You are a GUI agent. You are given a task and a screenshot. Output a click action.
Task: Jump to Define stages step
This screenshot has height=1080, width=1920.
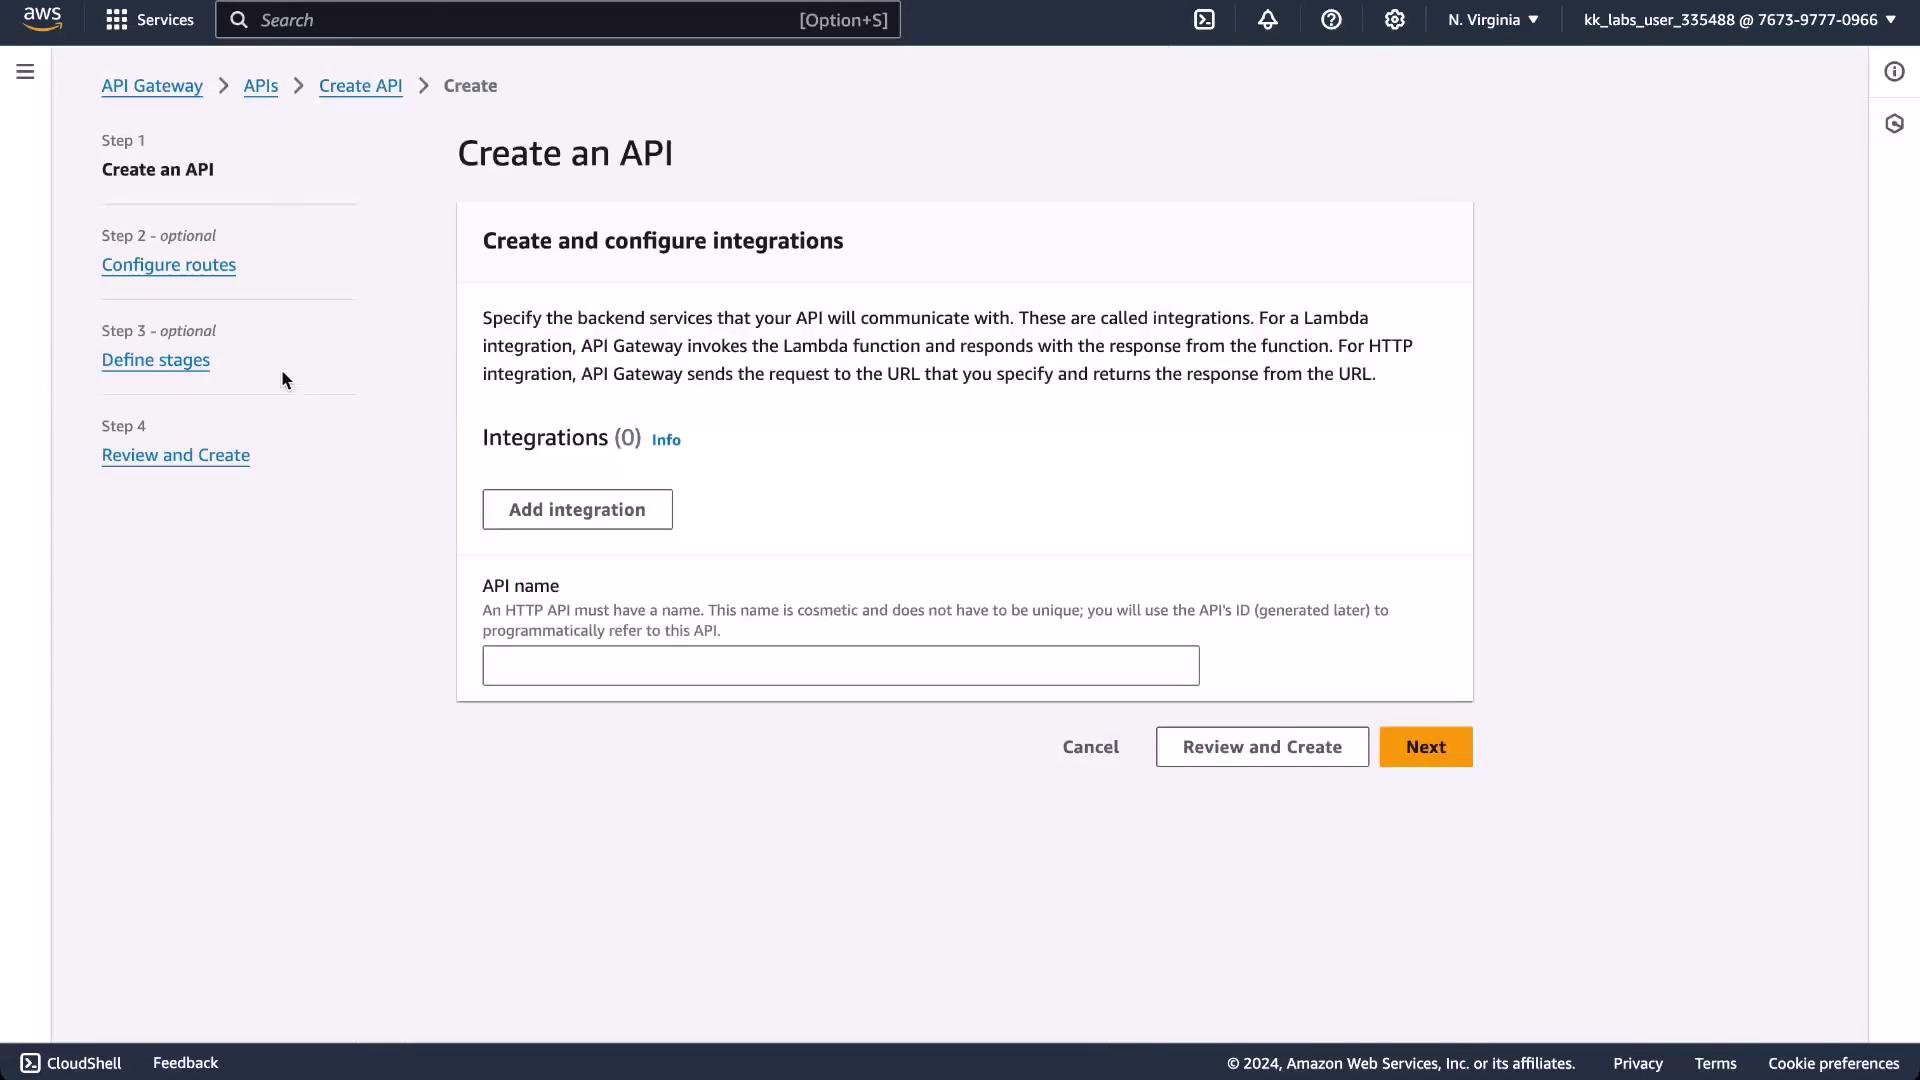pos(156,360)
